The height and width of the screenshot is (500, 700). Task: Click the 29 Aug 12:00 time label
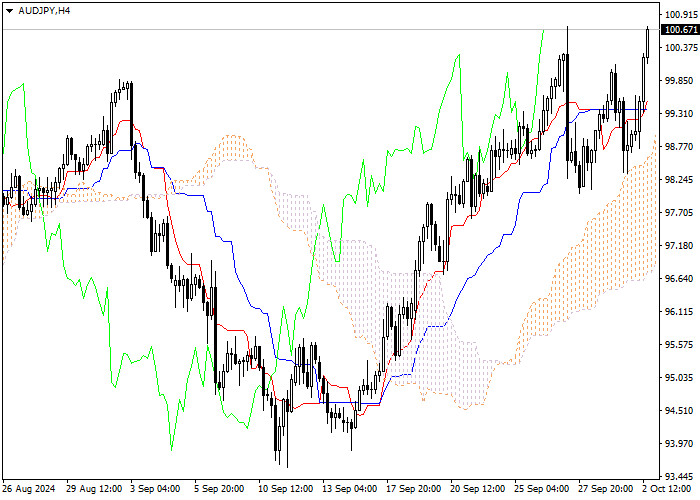click(94, 489)
